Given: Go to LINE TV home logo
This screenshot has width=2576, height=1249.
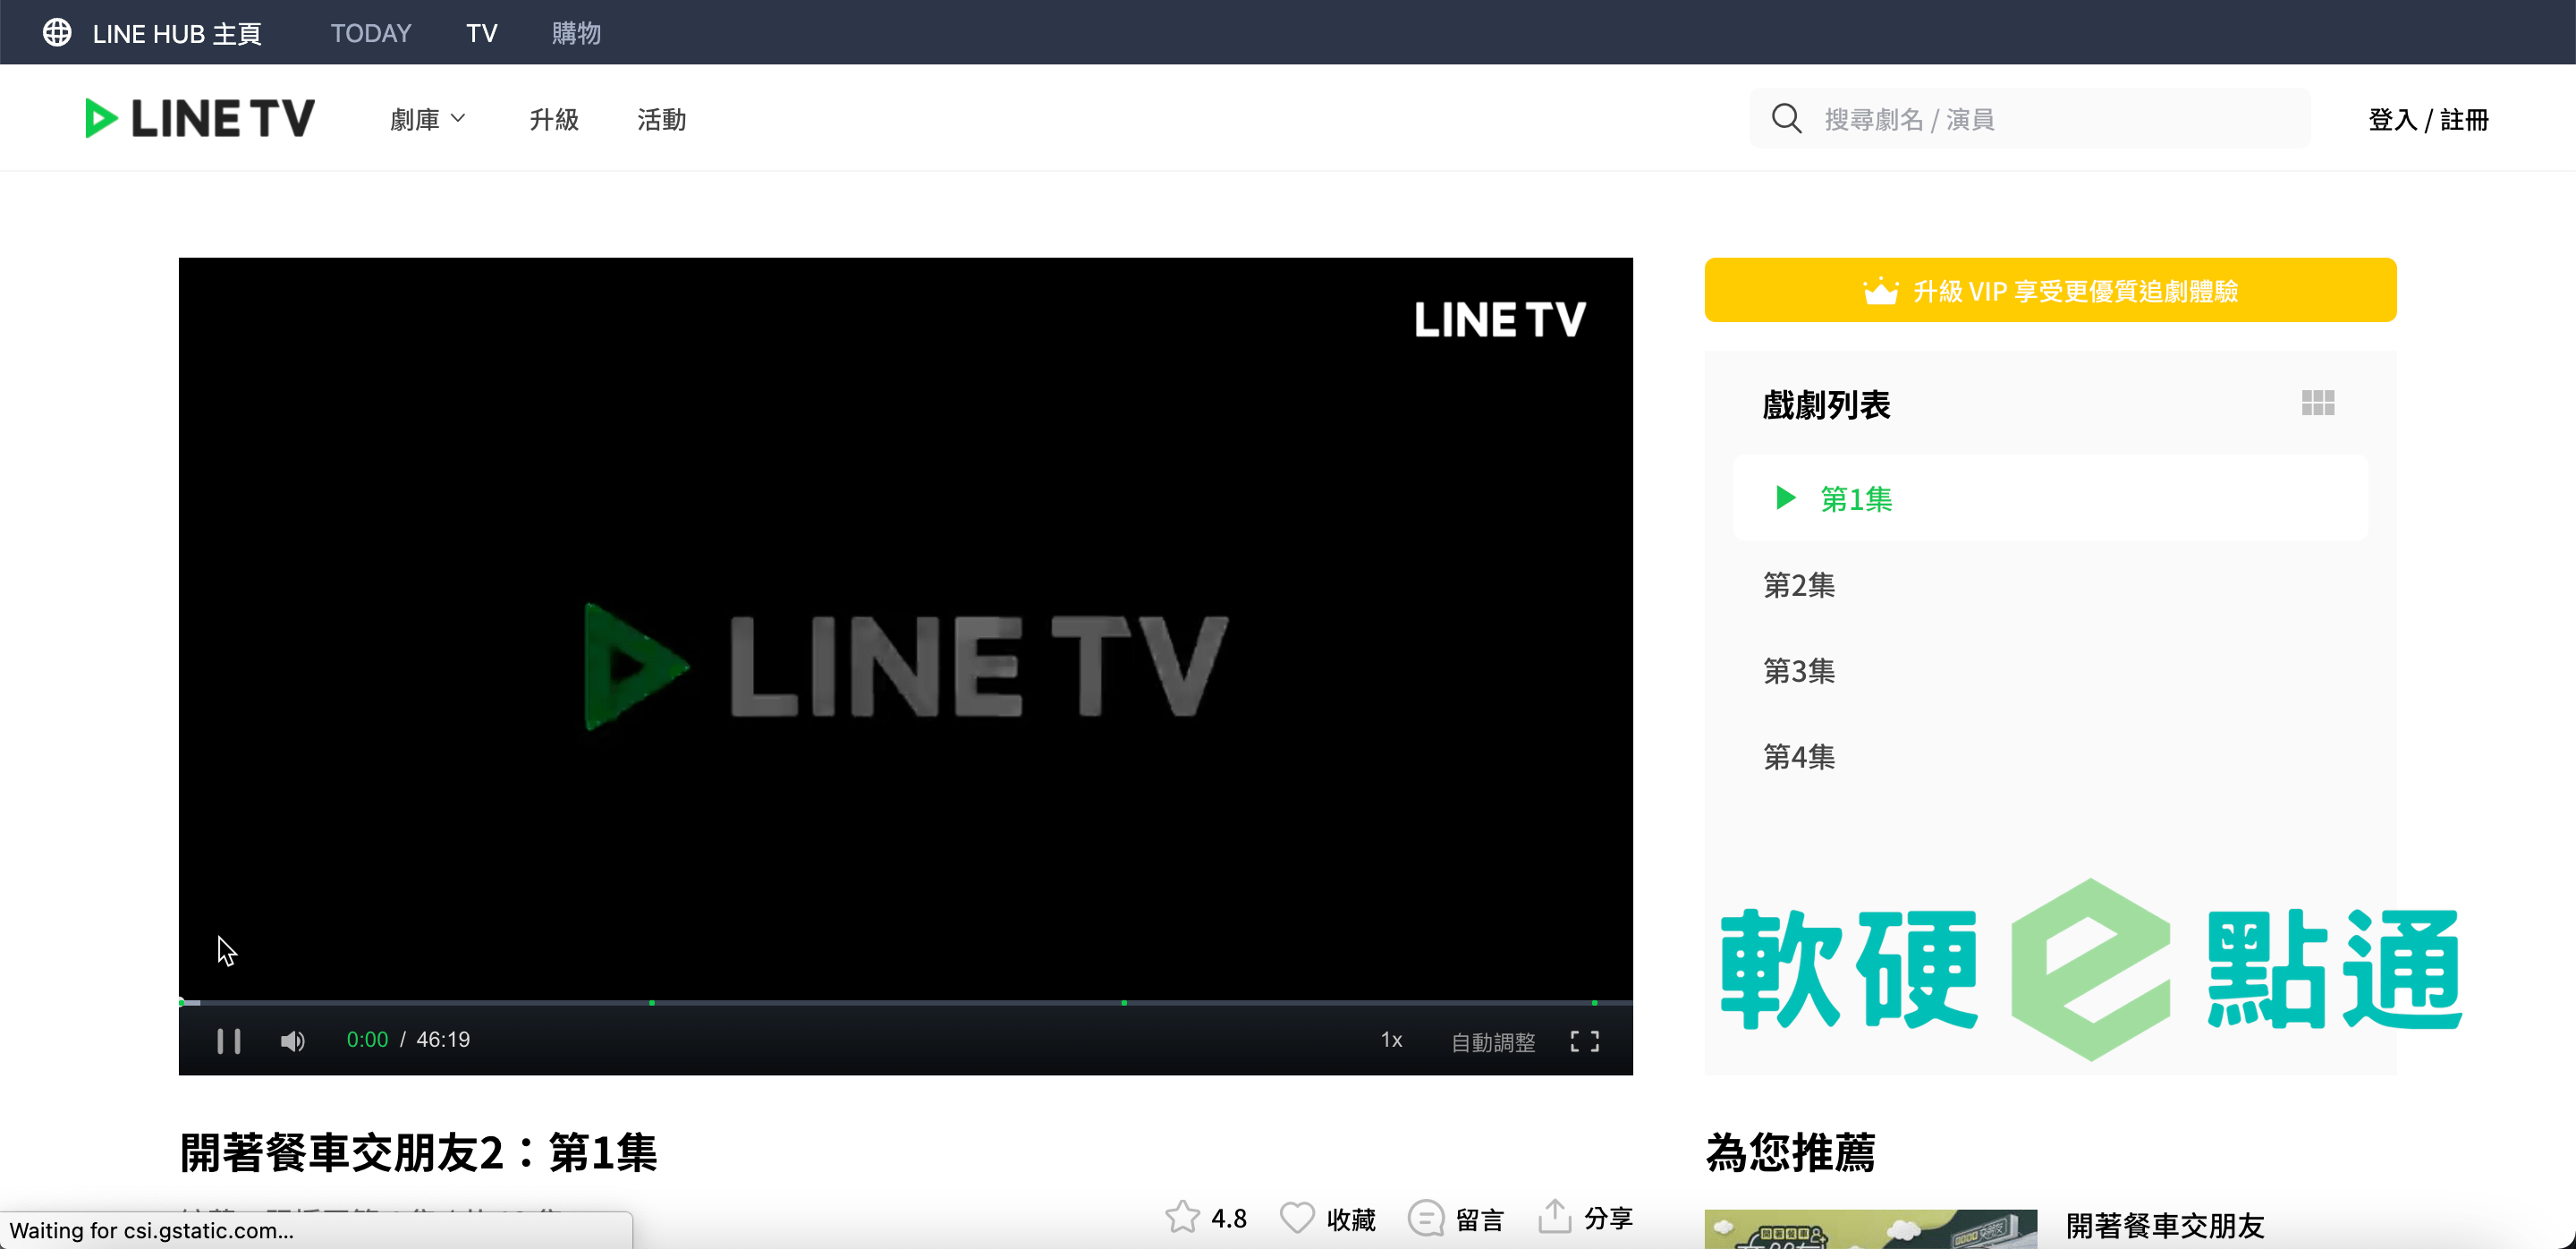Looking at the screenshot, I should [200, 119].
